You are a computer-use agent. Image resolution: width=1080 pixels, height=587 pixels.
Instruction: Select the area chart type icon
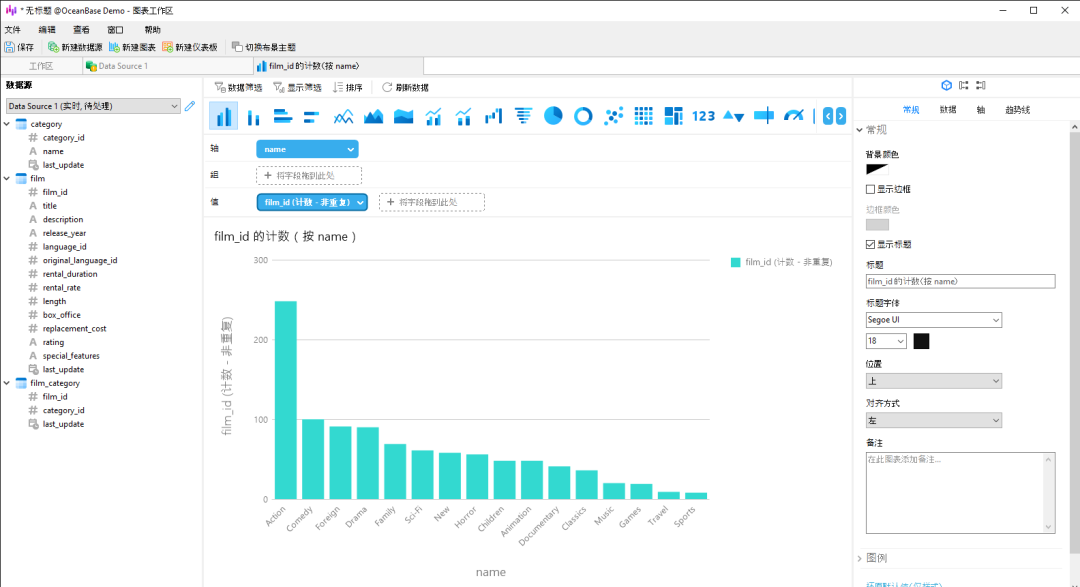click(x=373, y=116)
